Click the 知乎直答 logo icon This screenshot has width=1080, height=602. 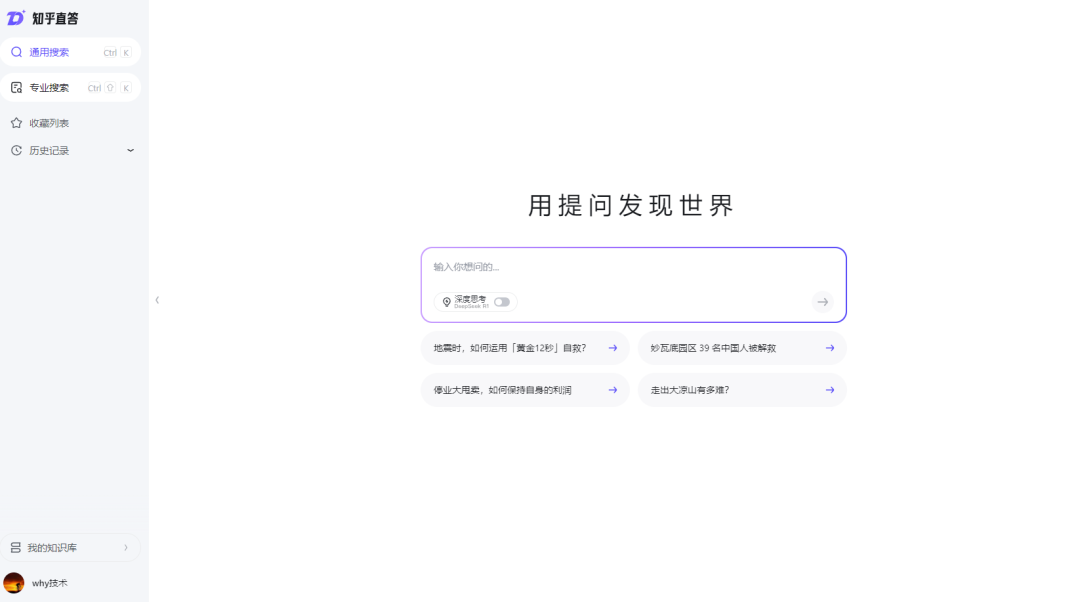click(16, 18)
